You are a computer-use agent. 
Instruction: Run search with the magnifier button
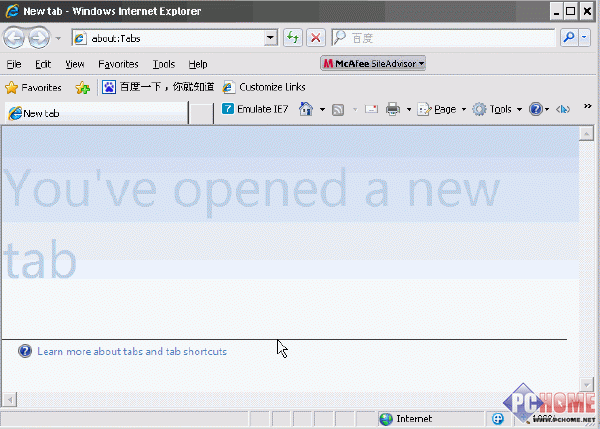click(x=569, y=38)
